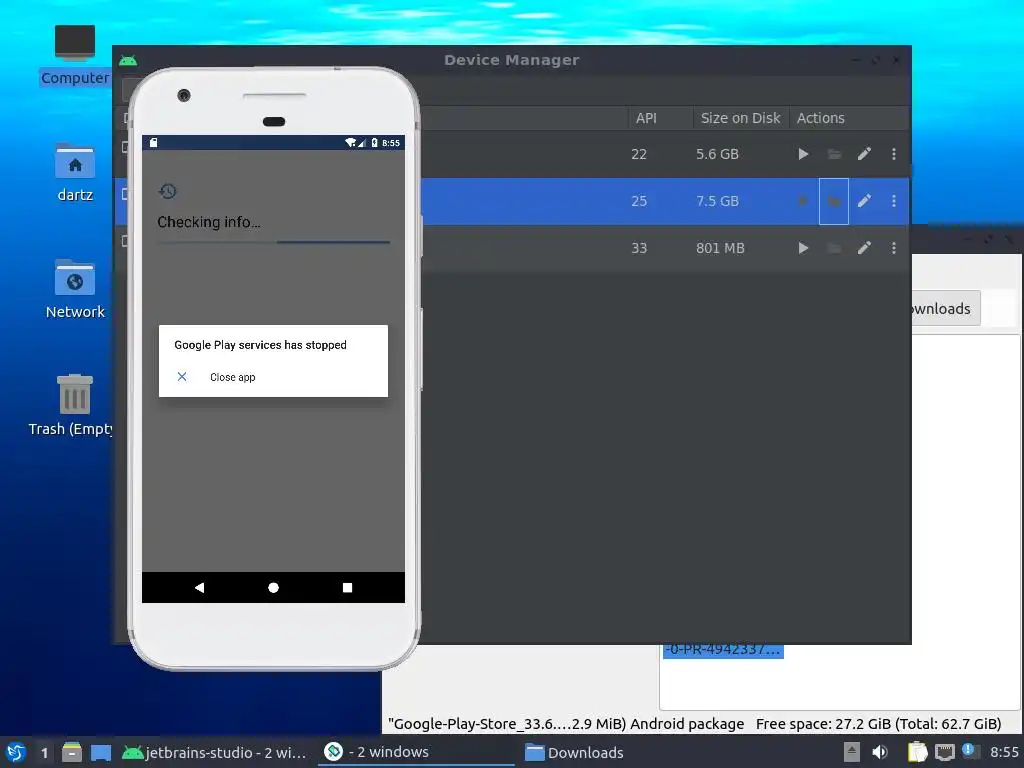Stop the running API 25 device
This screenshot has width=1024, height=768.
[803, 201]
